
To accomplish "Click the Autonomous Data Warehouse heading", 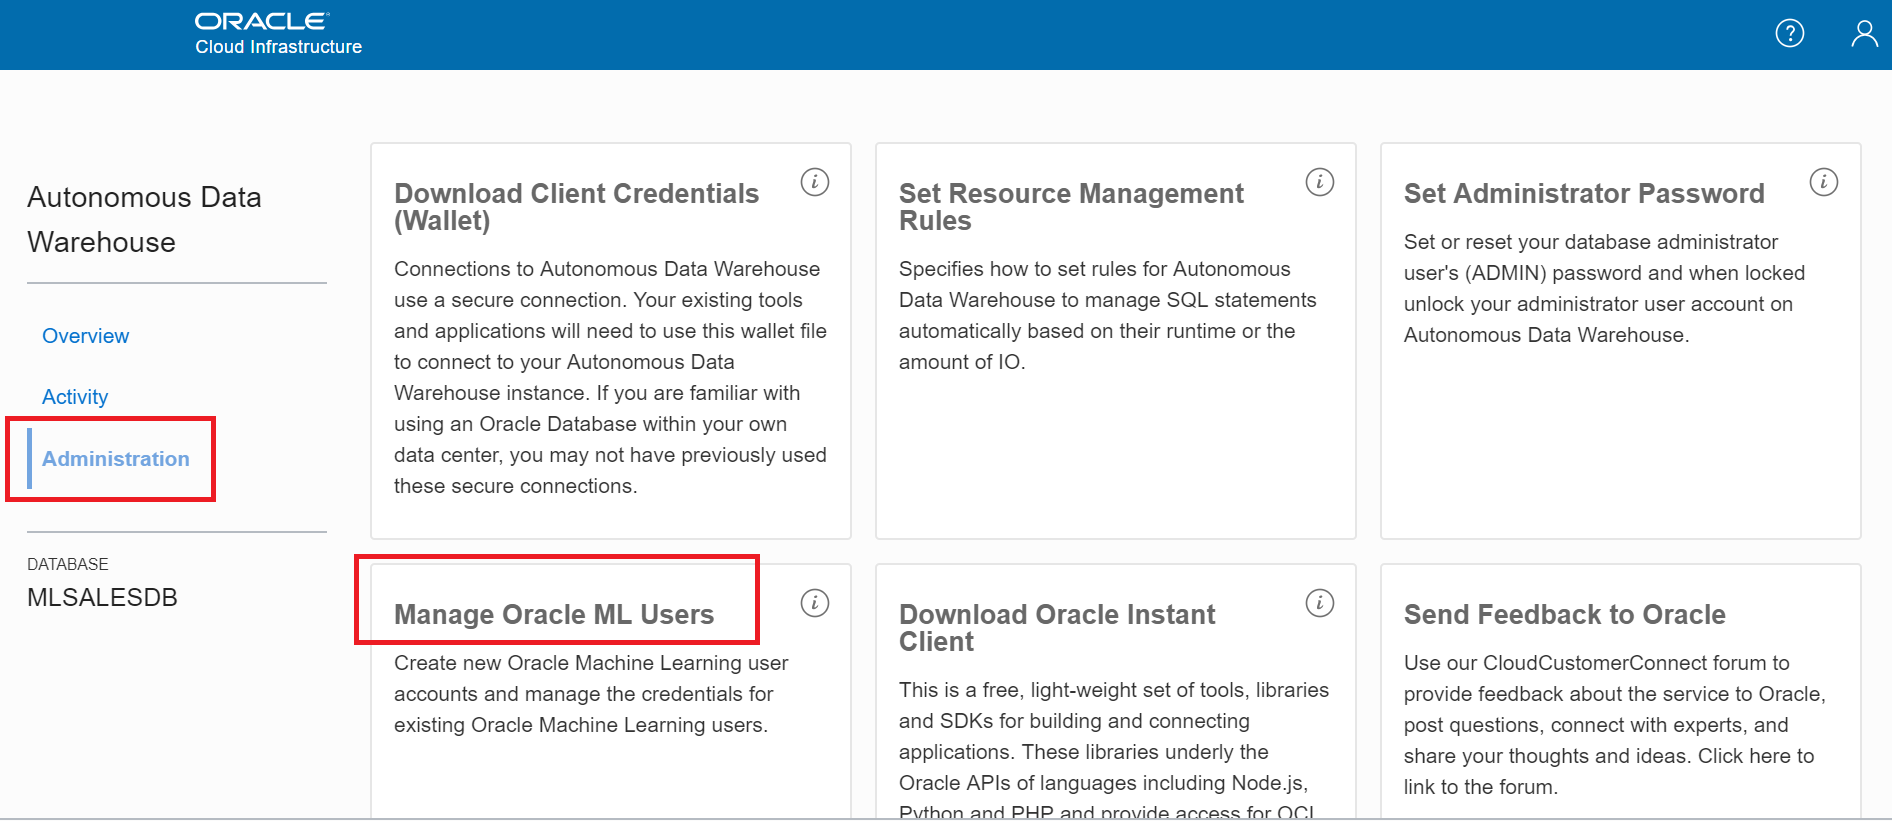I will click(x=144, y=220).
